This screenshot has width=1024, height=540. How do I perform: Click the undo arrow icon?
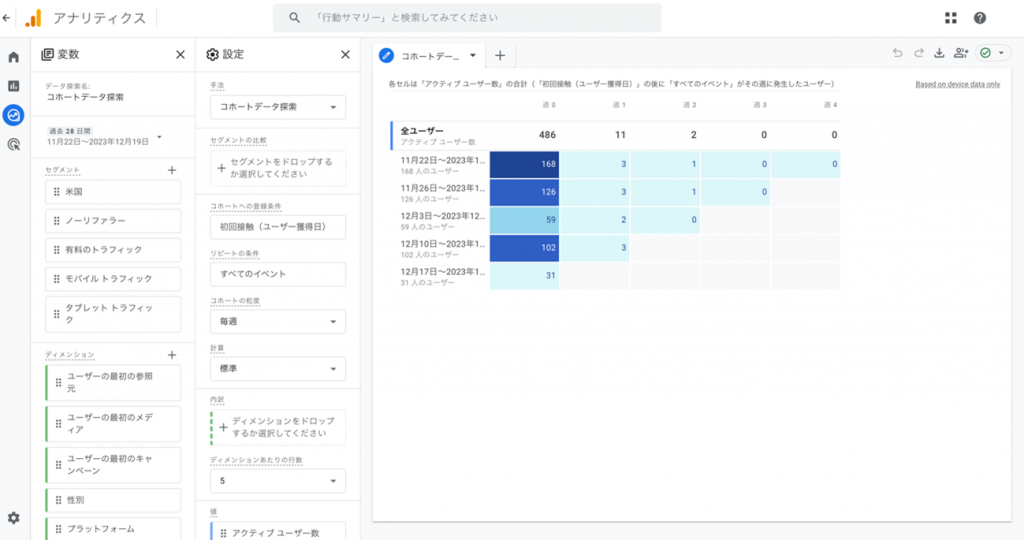pos(897,54)
